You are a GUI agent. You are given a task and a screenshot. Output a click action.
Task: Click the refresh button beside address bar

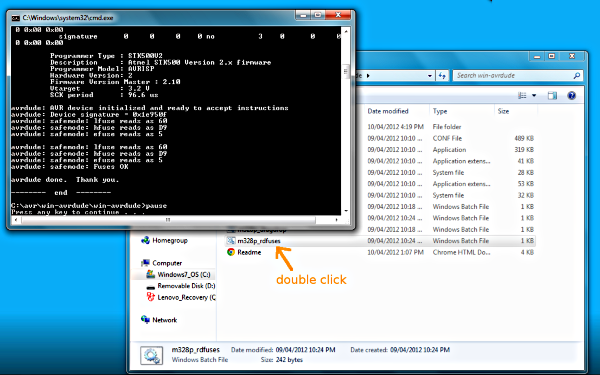click(442, 75)
